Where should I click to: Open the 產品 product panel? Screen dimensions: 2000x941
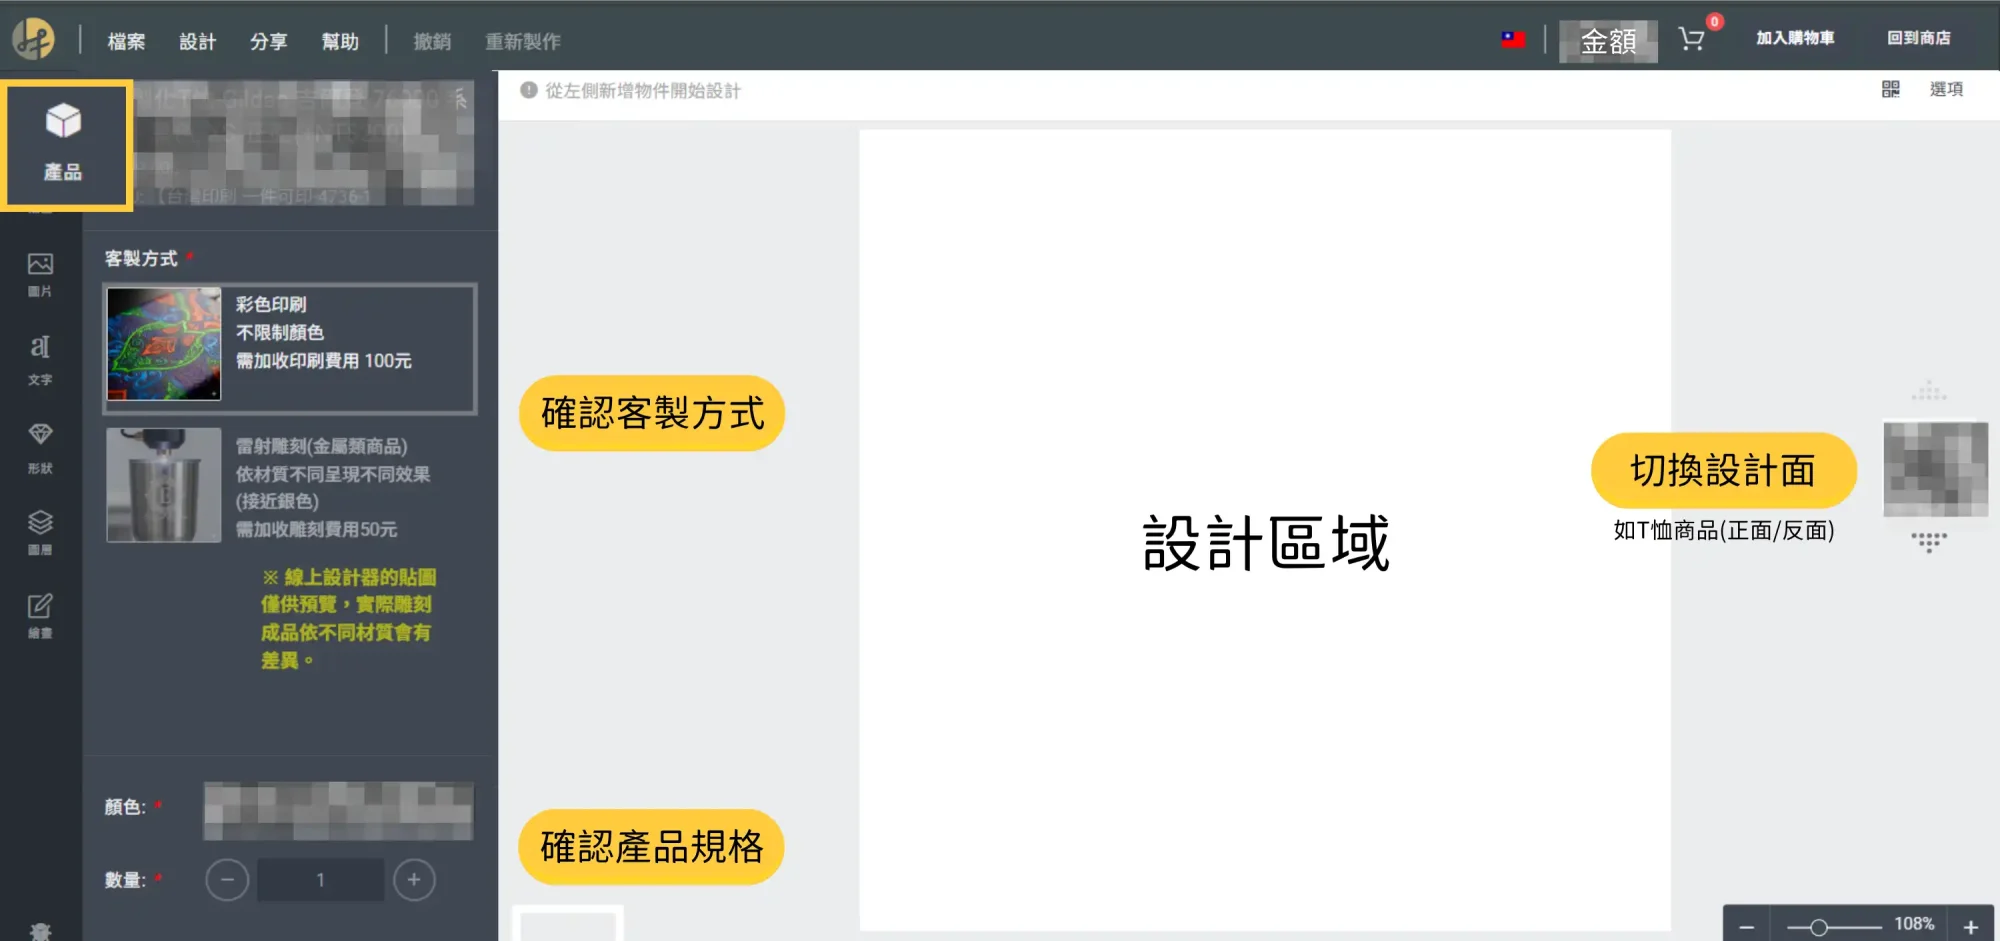[64, 143]
